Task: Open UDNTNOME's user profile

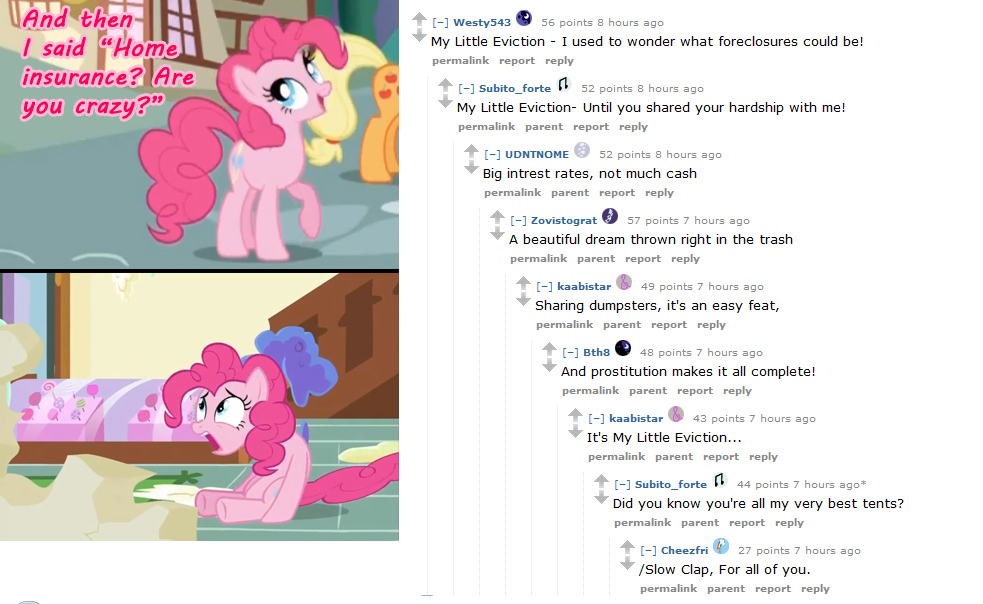Action: tap(537, 154)
